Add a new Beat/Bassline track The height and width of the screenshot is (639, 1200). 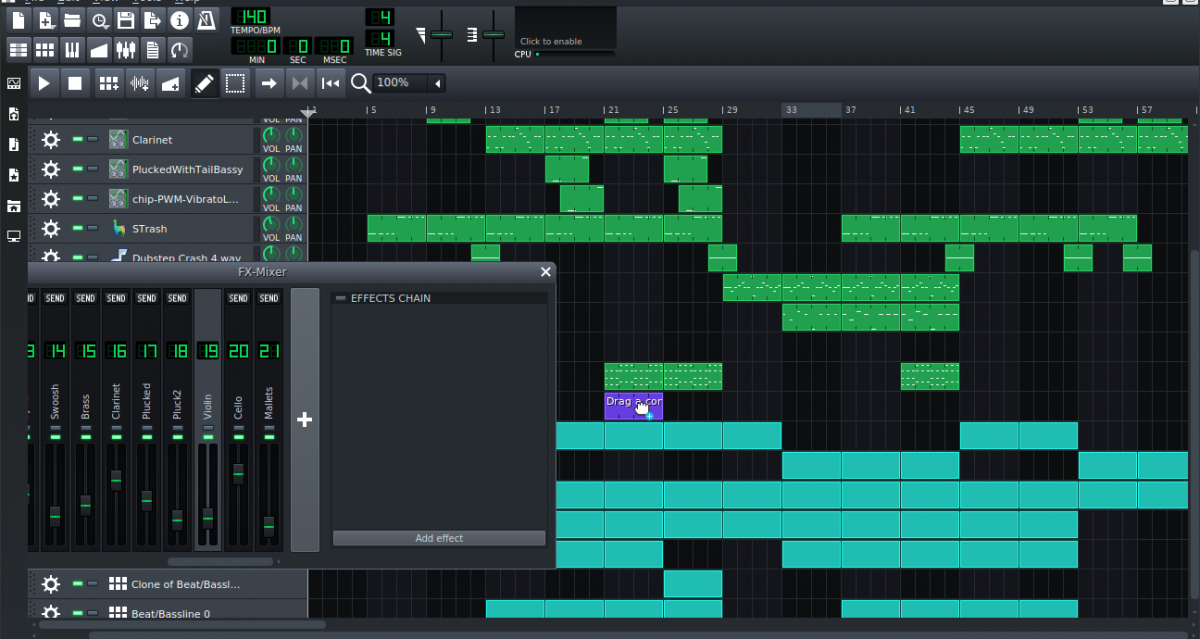coord(108,83)
